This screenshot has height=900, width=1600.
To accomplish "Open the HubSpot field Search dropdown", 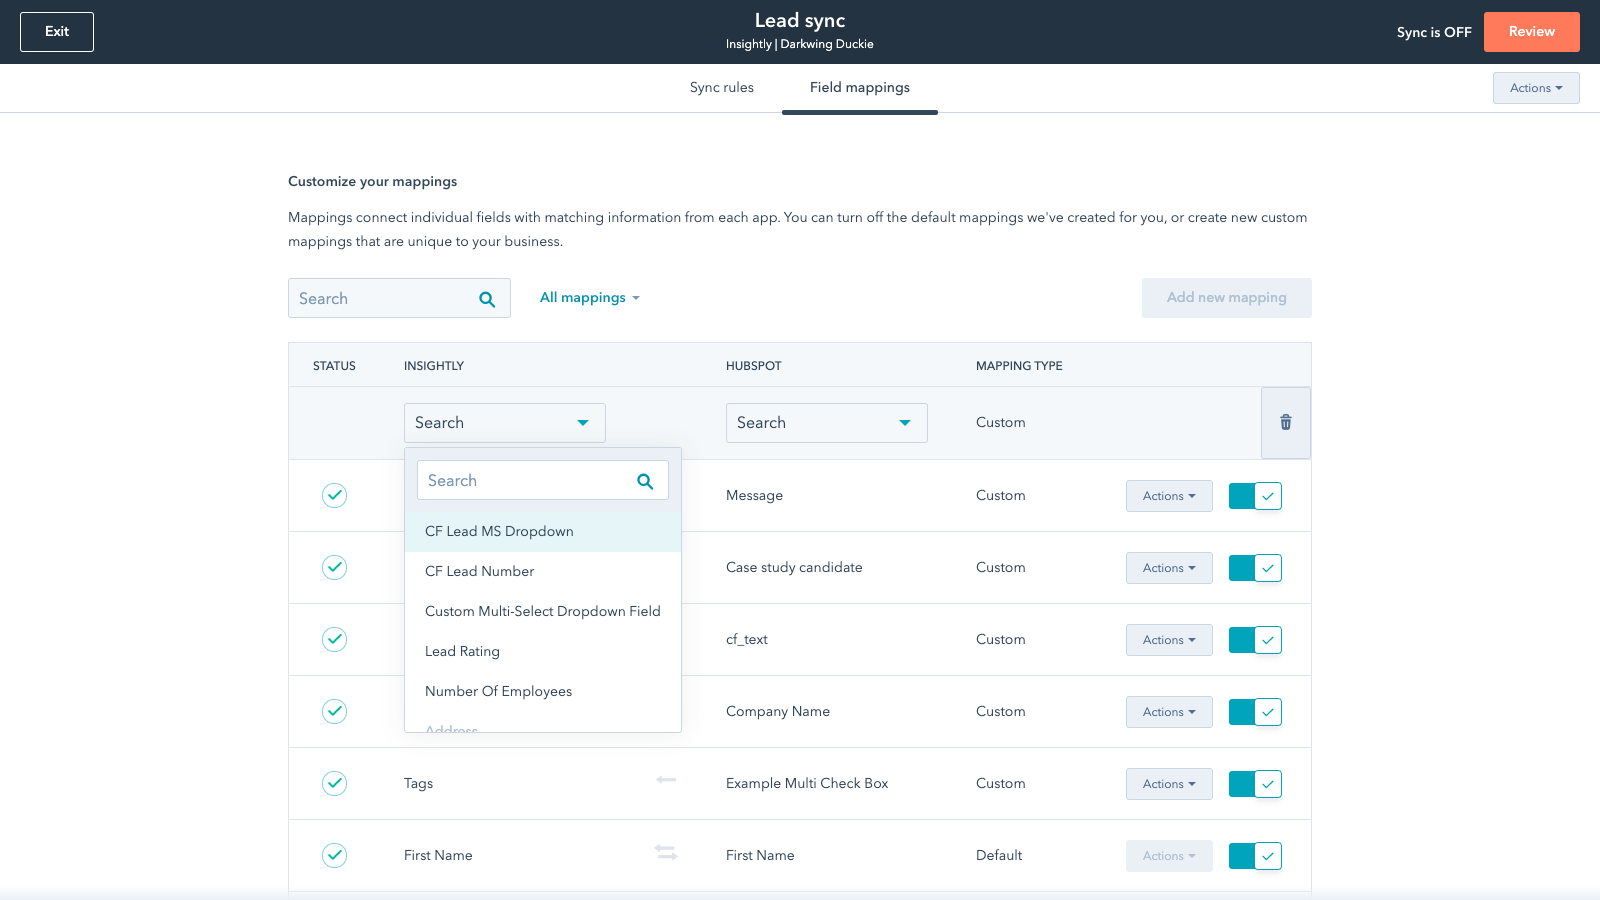I will 826,423.
